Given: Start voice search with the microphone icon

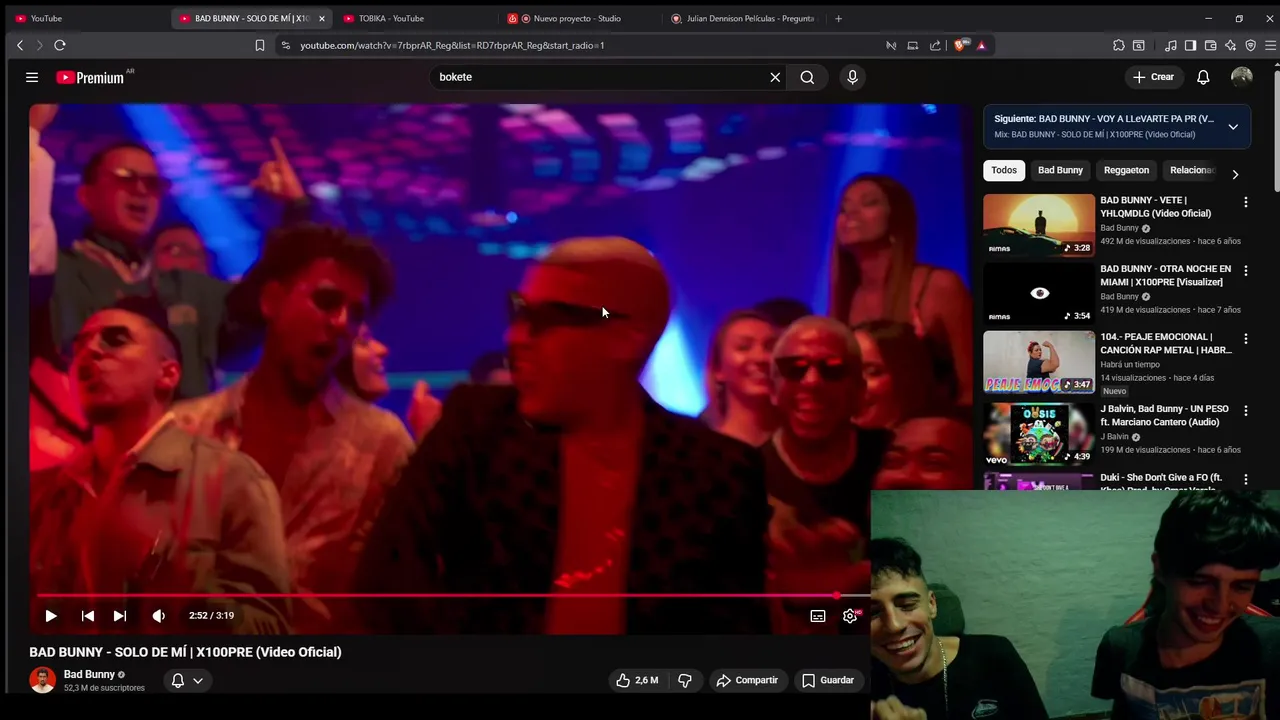Looking at the screenshot, I should (852, 77).
